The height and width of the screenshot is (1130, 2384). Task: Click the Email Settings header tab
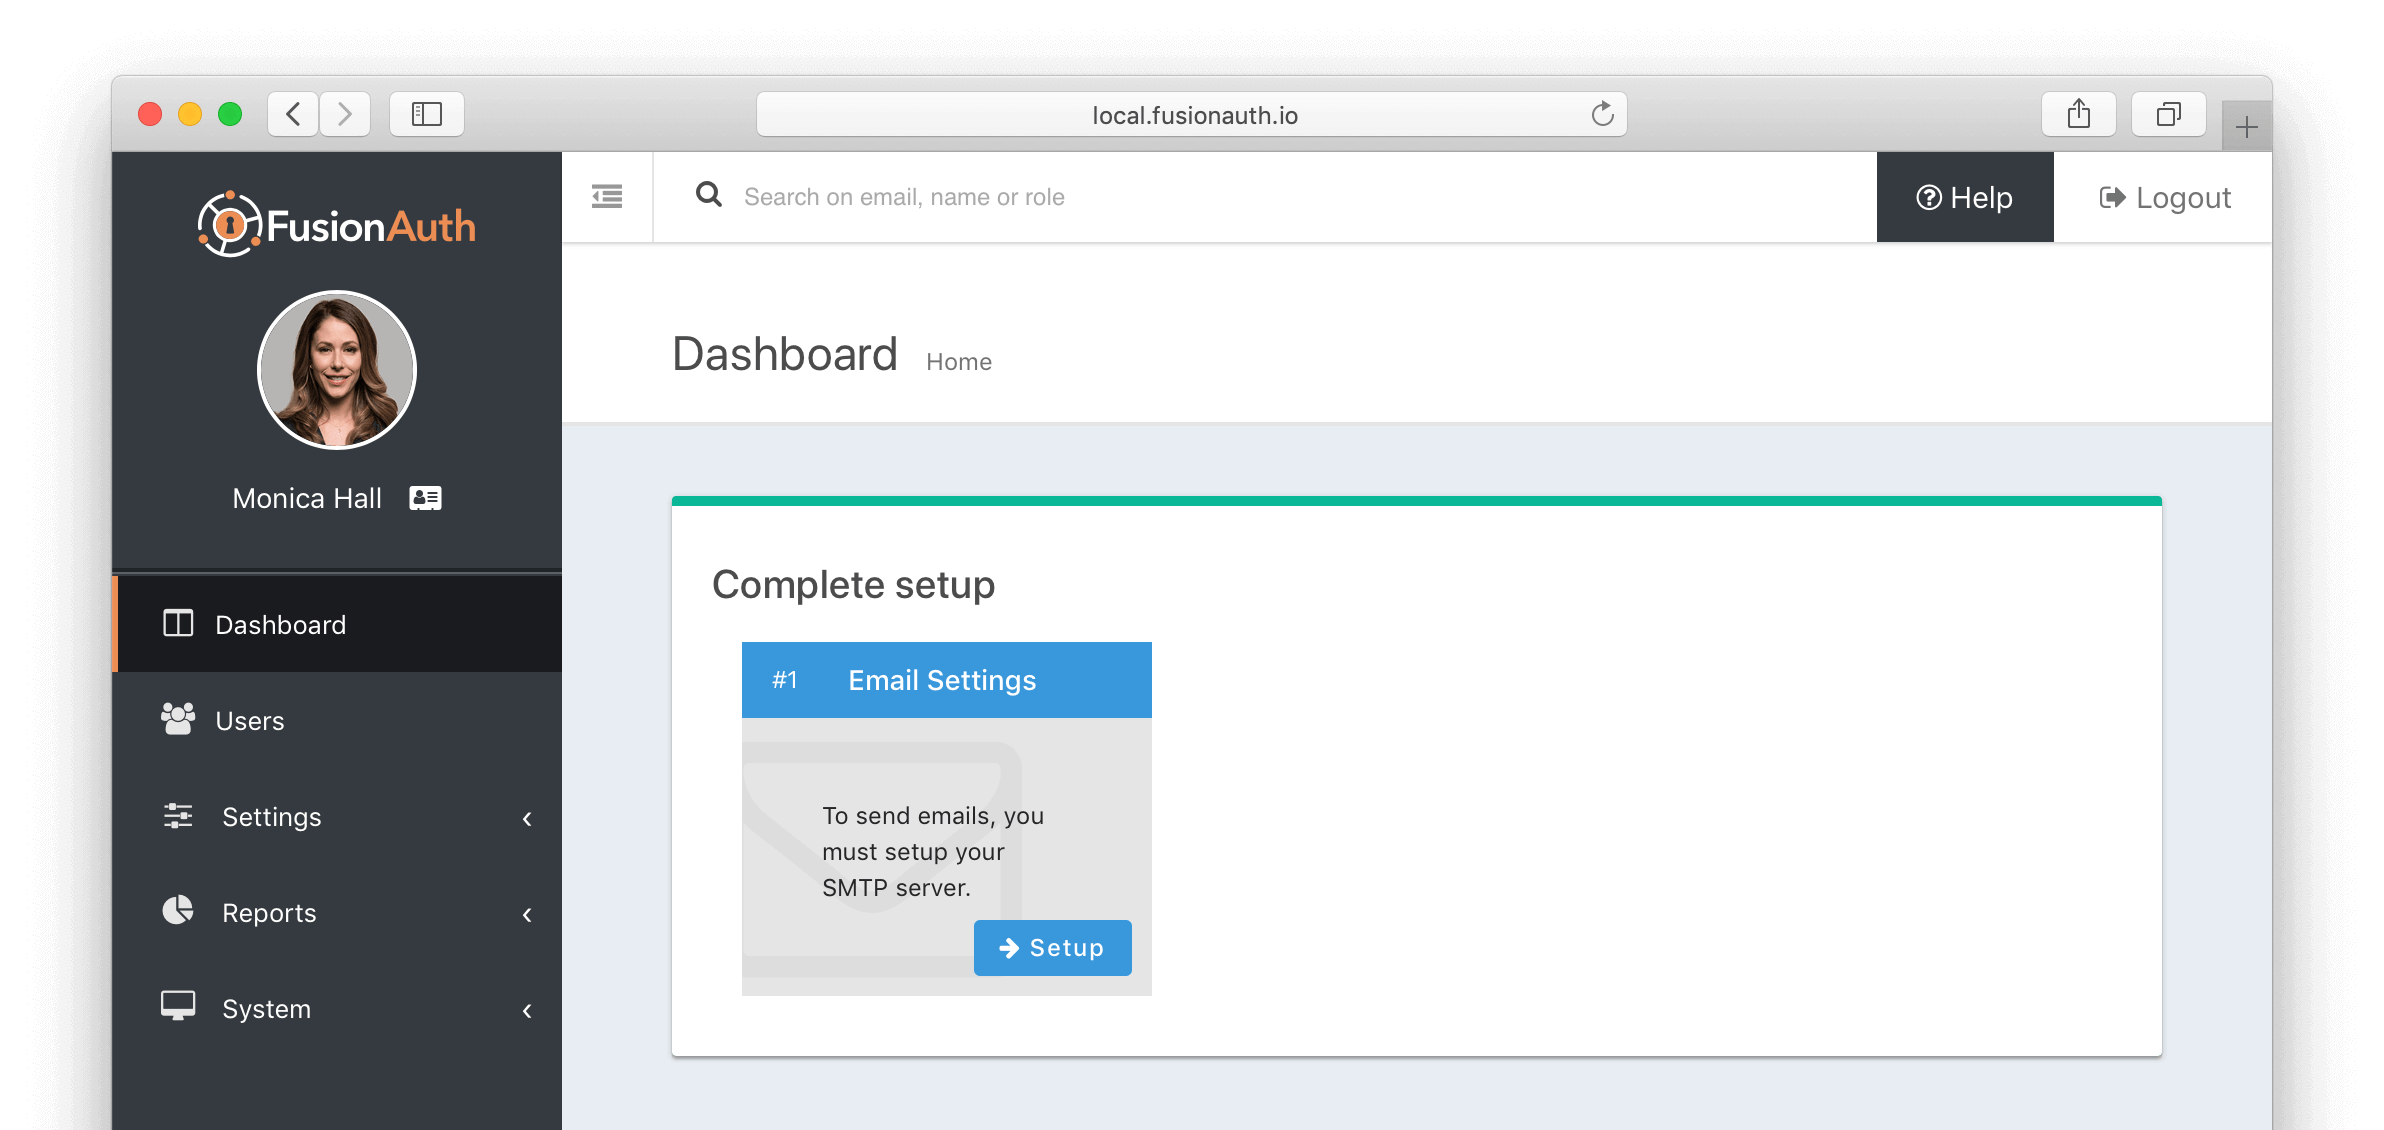(x=944, y=680)
